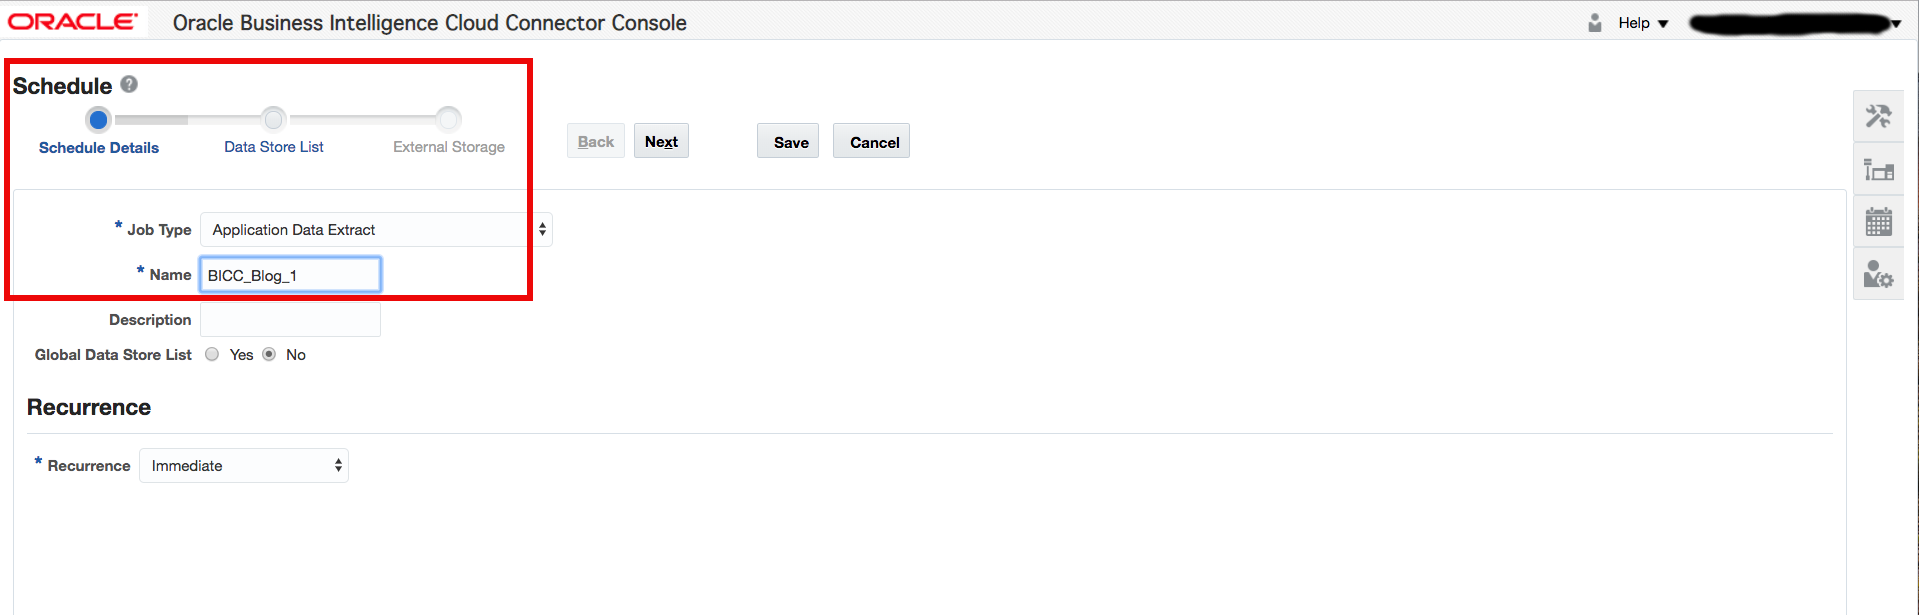Open the tools (hammer and wrench) panel
This screenshot has height=615, width=1919.
1878,117
